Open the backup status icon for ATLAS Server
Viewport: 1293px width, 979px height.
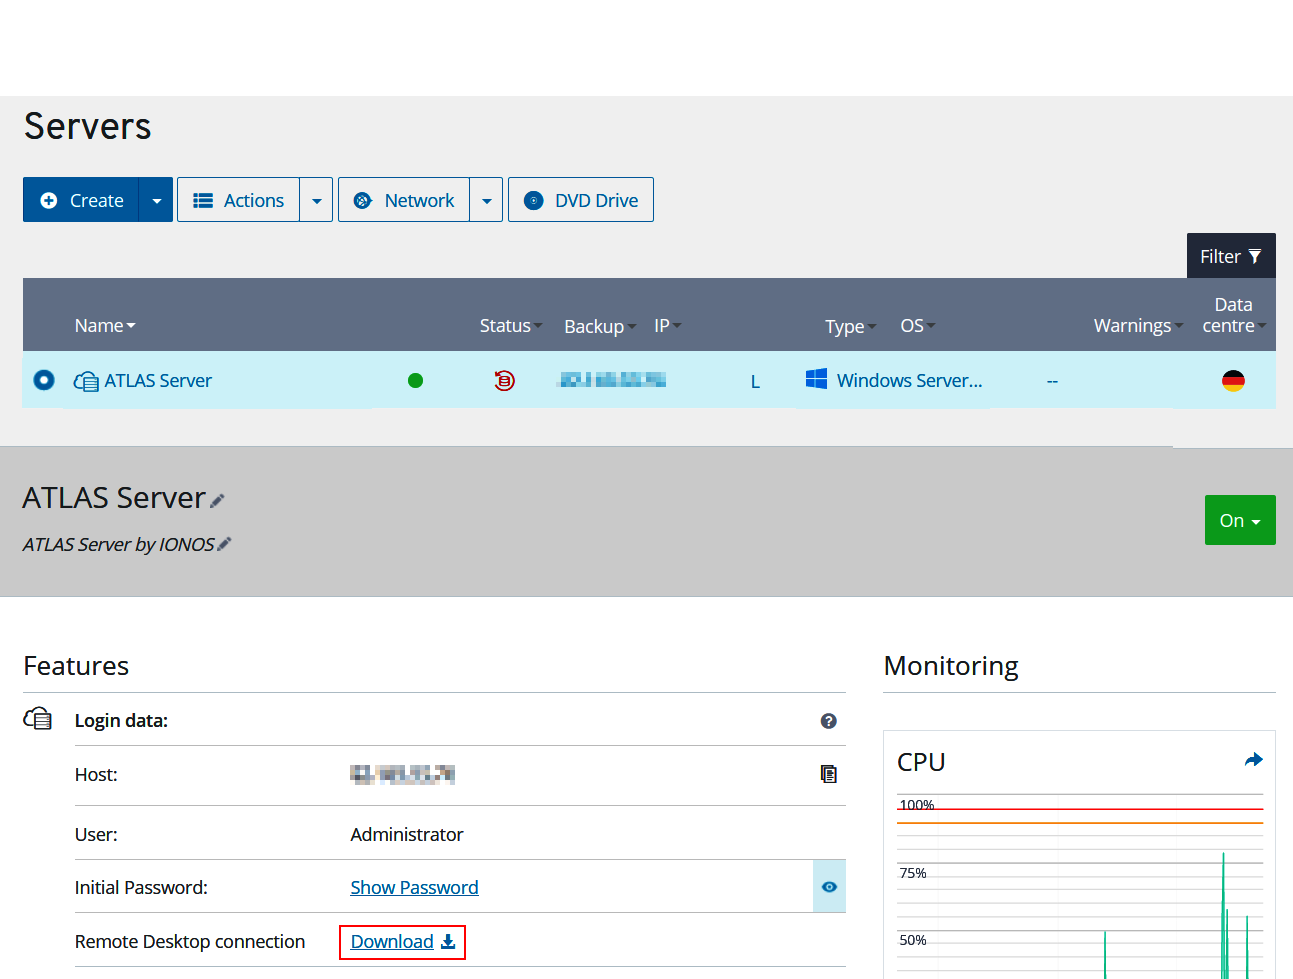(x=502, y=380)
